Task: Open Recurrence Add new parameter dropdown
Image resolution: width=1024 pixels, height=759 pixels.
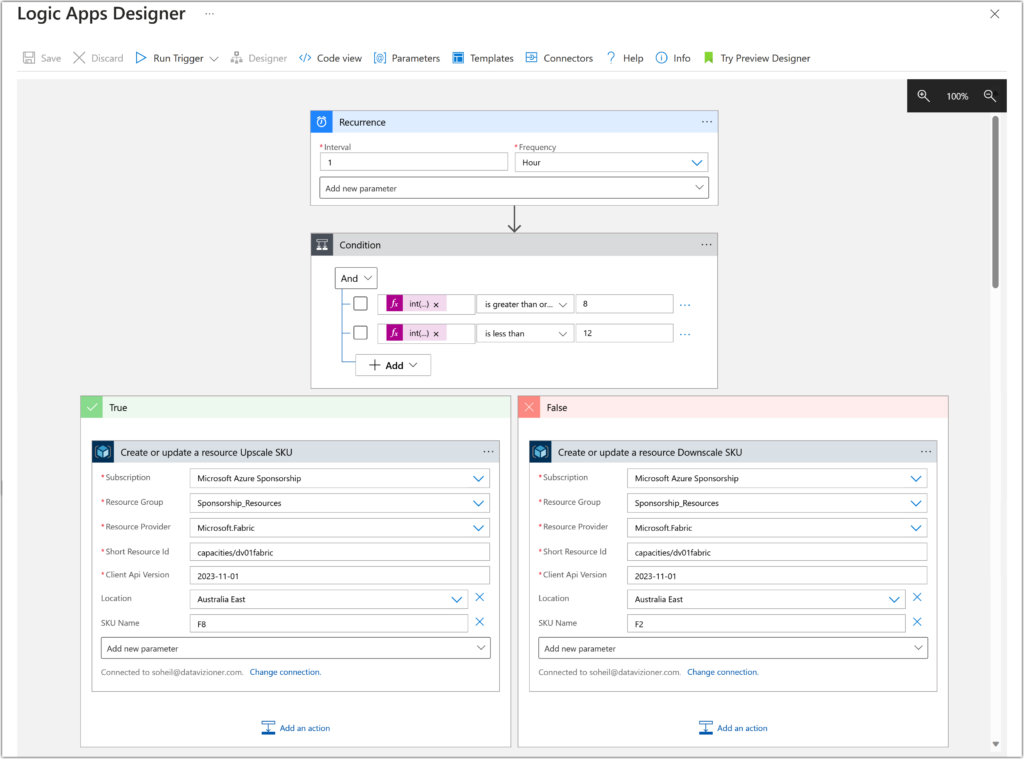Action: 514,188
